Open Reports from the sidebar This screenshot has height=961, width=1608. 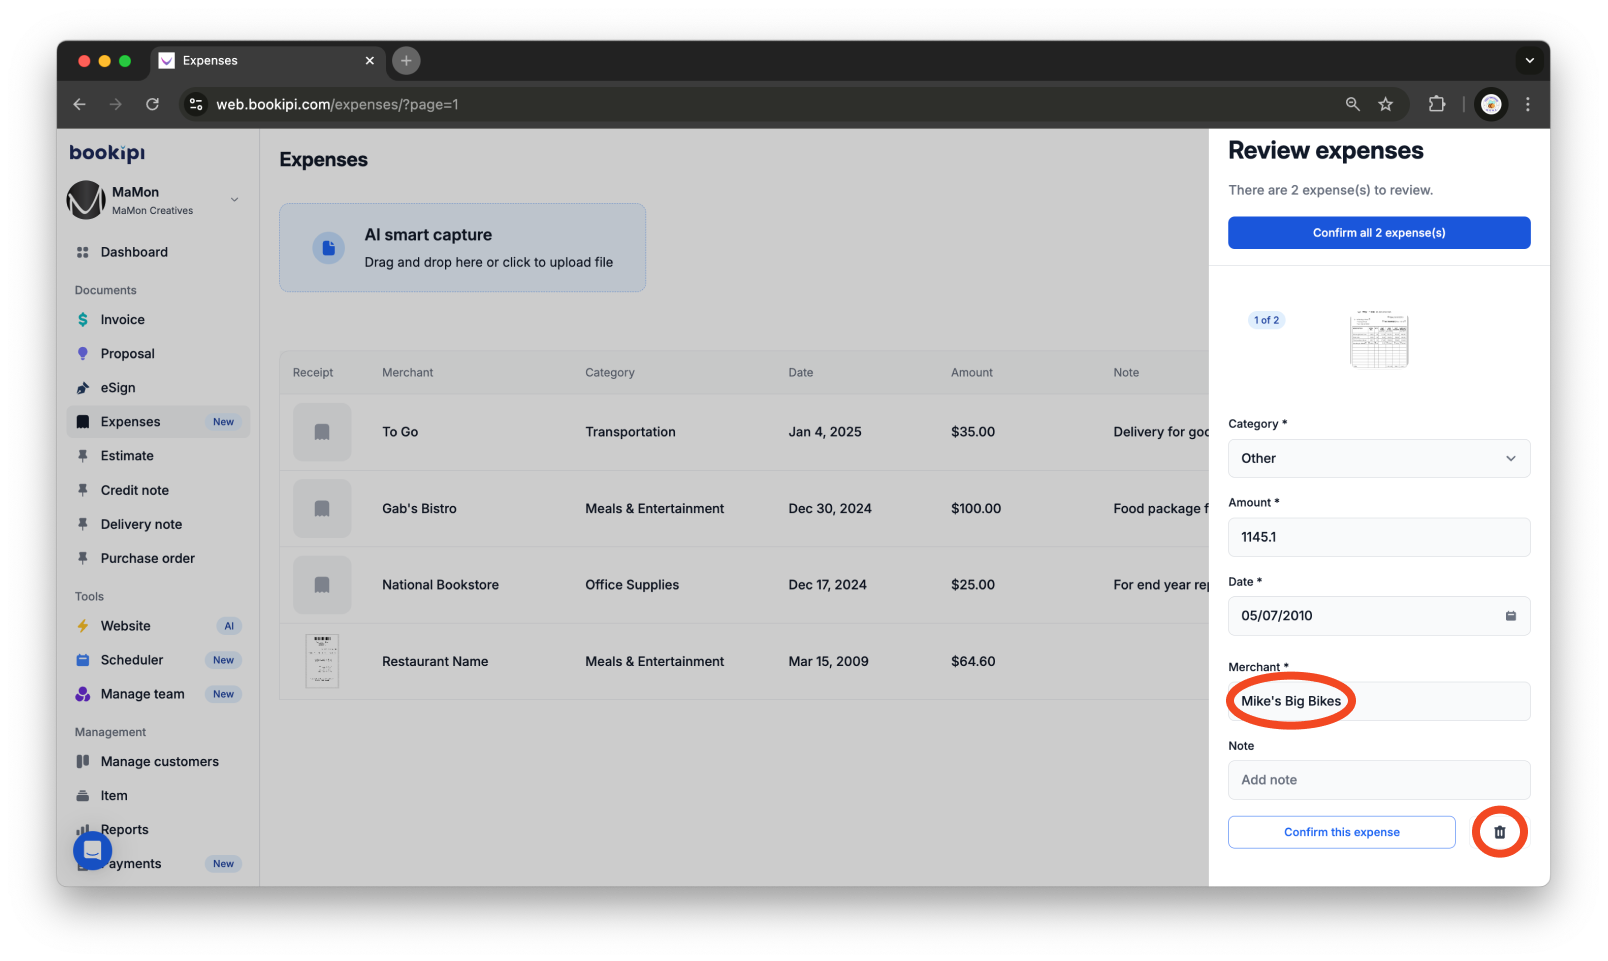pos(124,829)
